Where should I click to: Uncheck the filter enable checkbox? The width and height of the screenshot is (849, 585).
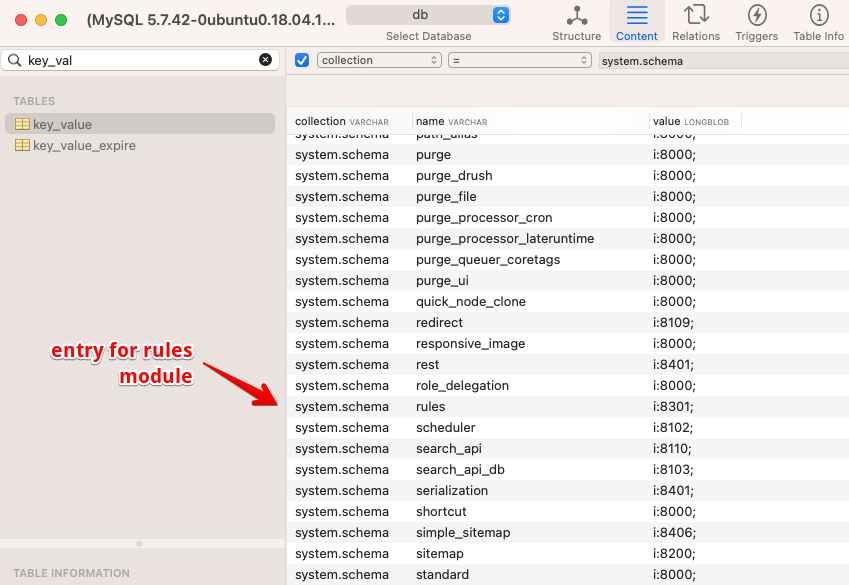pos(302,60)
